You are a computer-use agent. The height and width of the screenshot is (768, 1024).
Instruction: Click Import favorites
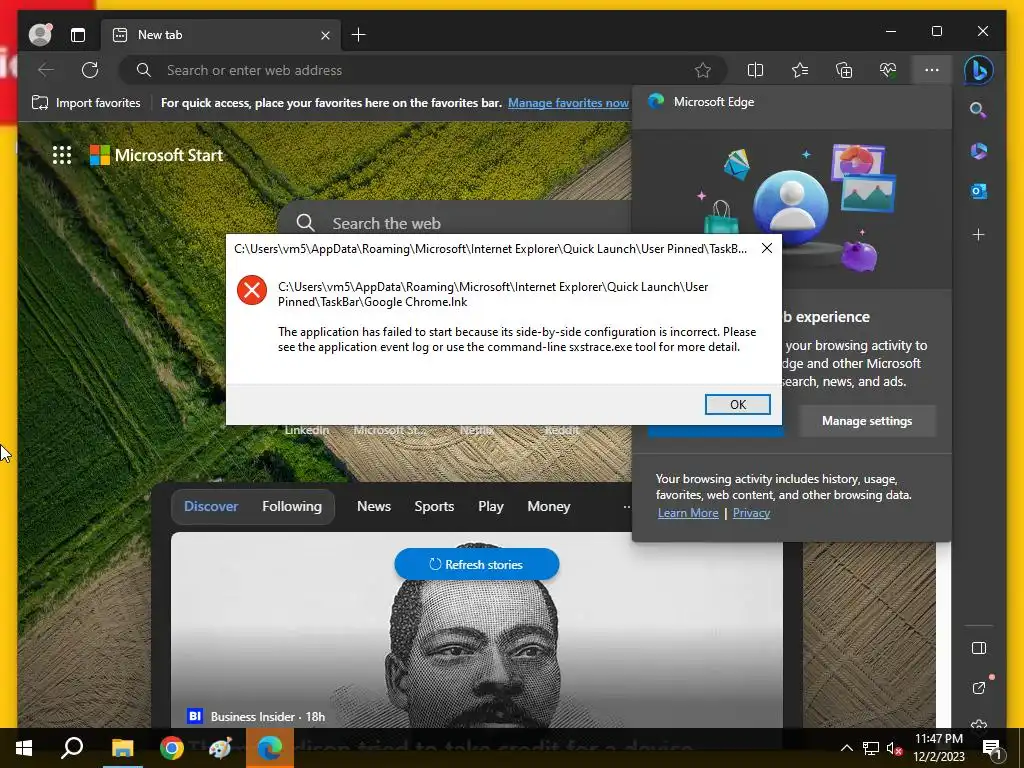point(86,103)
